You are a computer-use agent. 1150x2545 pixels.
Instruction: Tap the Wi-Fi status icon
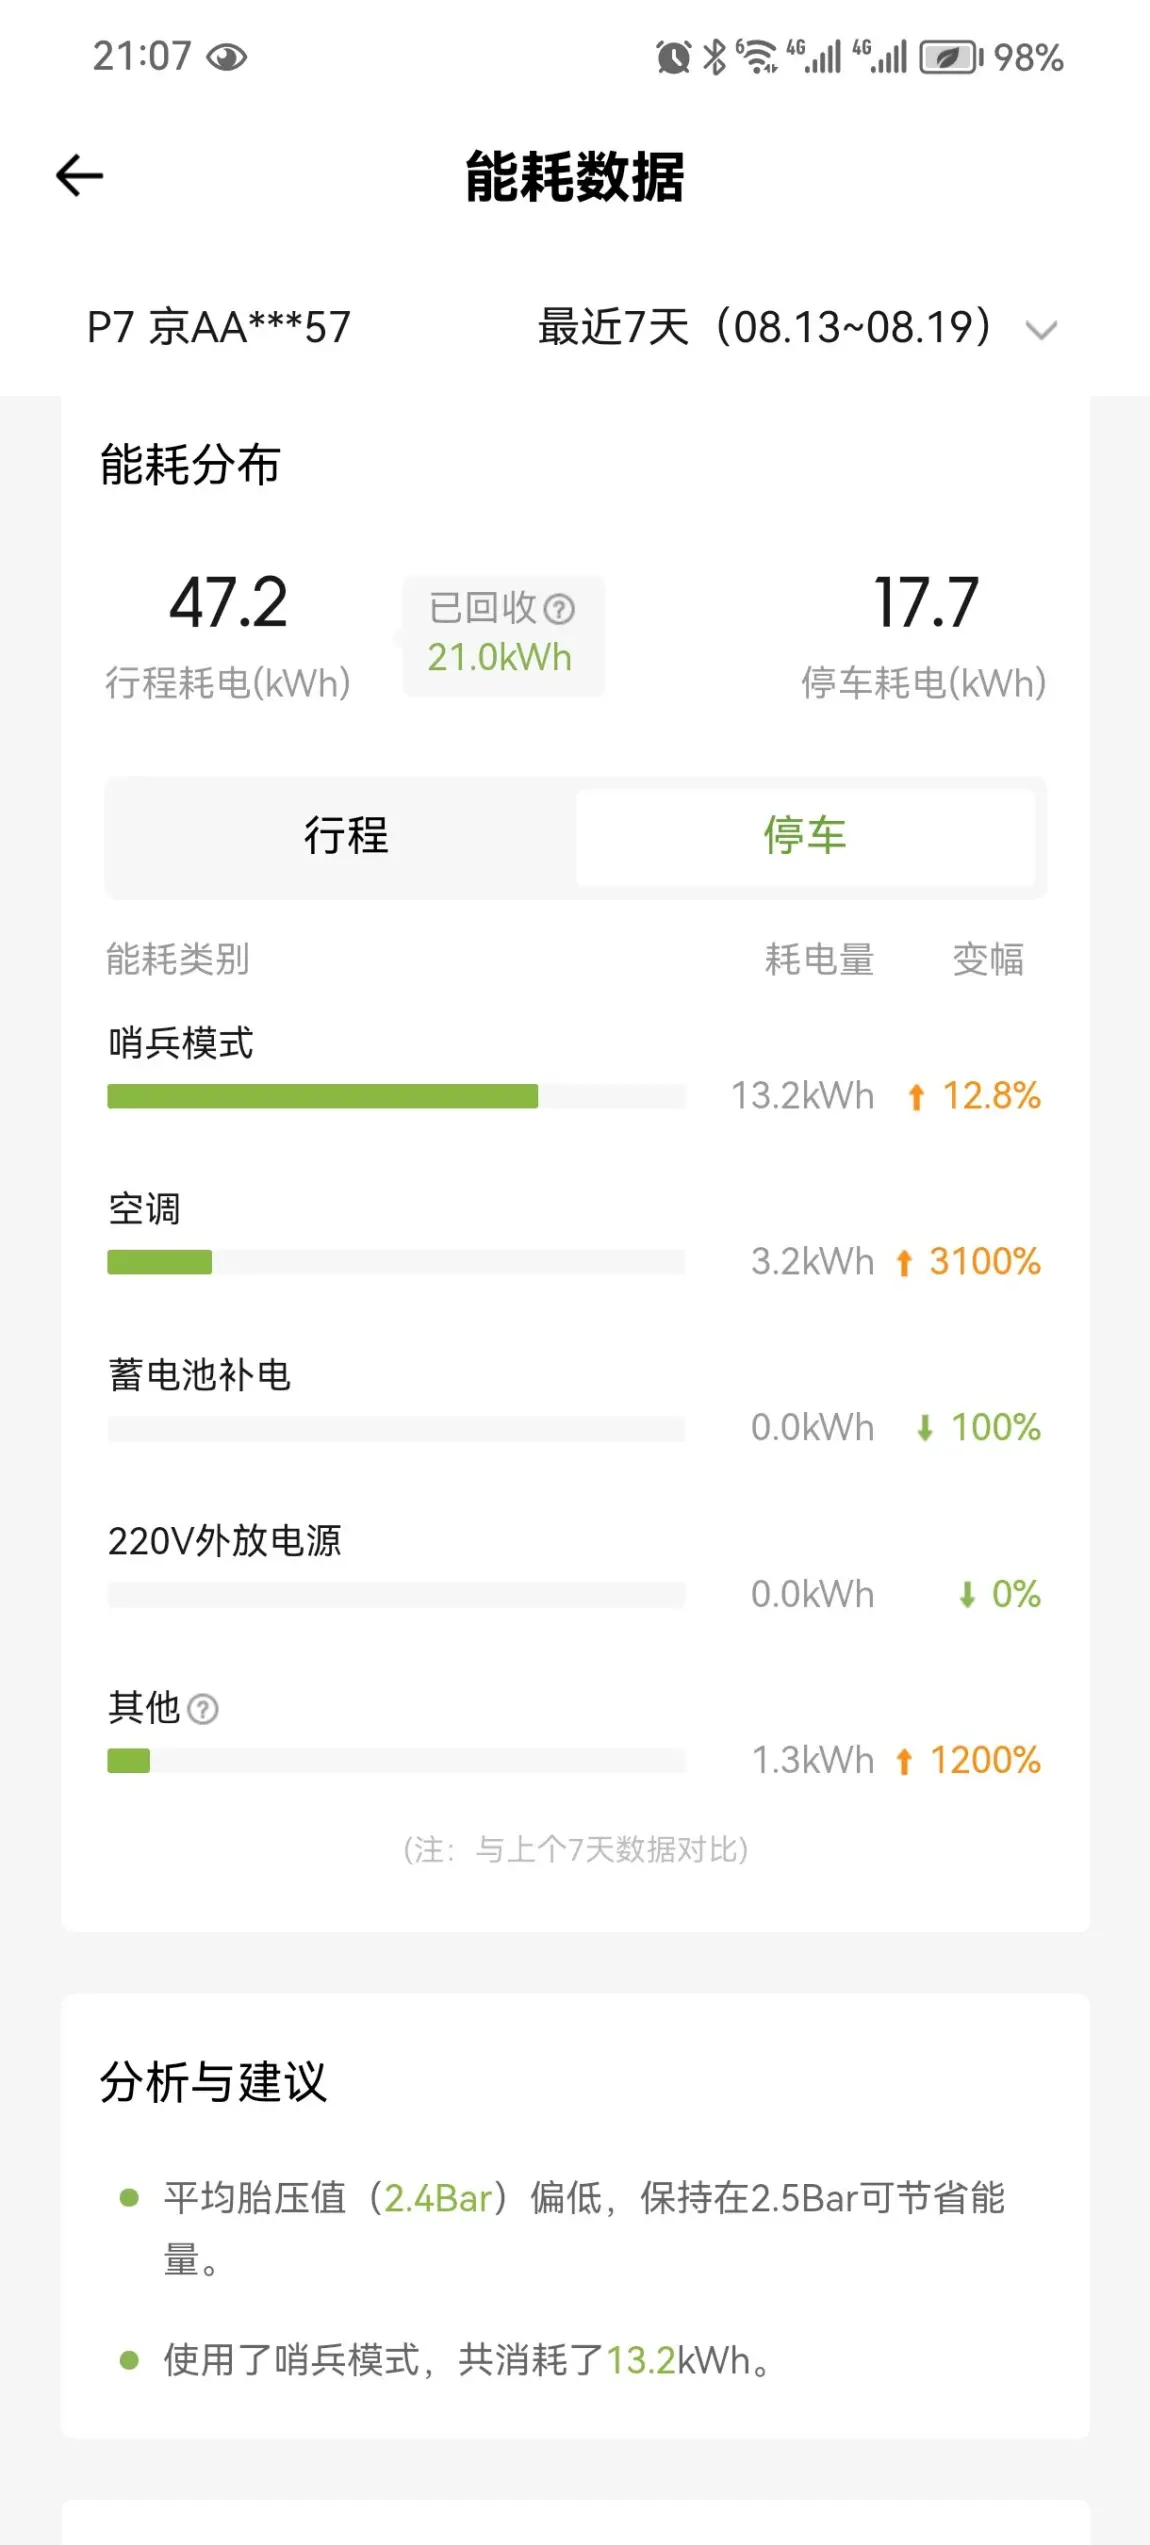point(758,58)
